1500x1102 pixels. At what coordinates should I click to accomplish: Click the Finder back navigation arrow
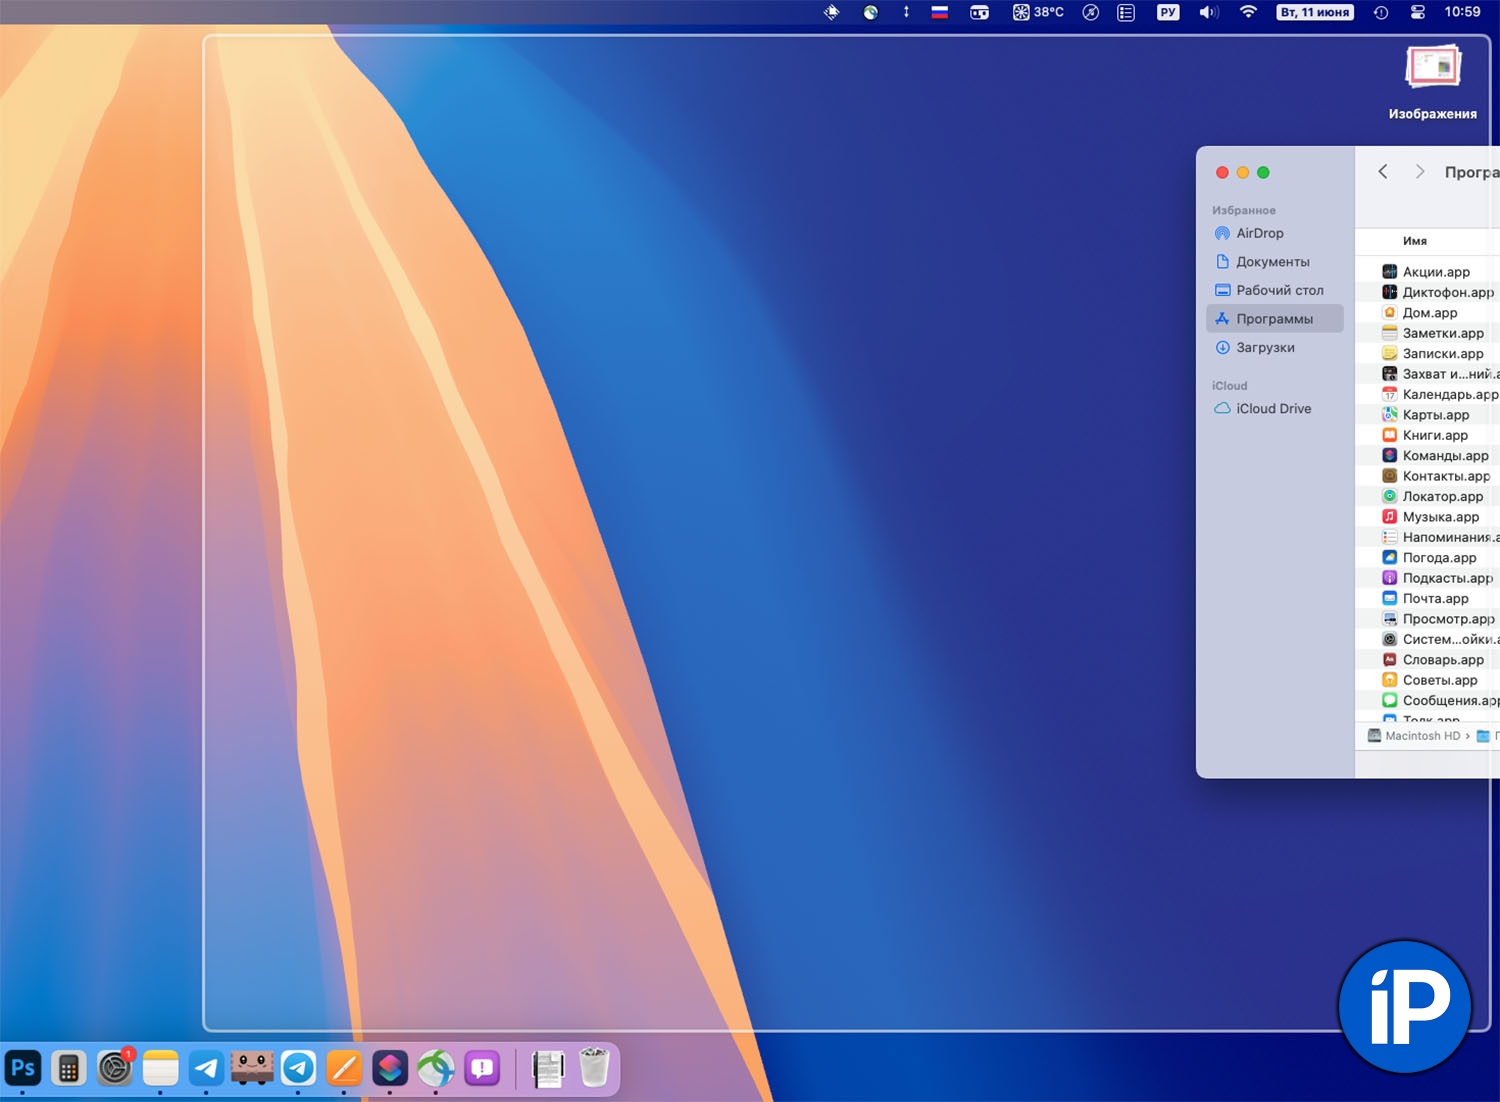[1383, 172]
